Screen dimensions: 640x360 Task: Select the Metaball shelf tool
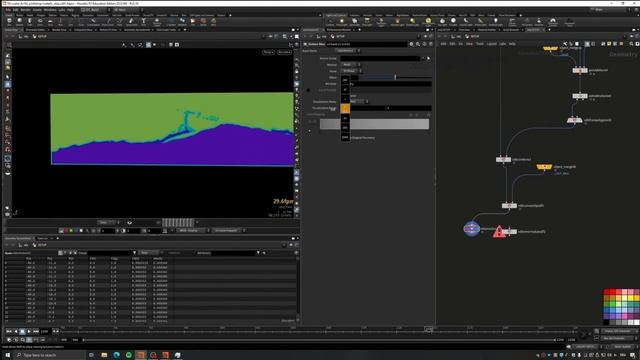click(182, 22)
